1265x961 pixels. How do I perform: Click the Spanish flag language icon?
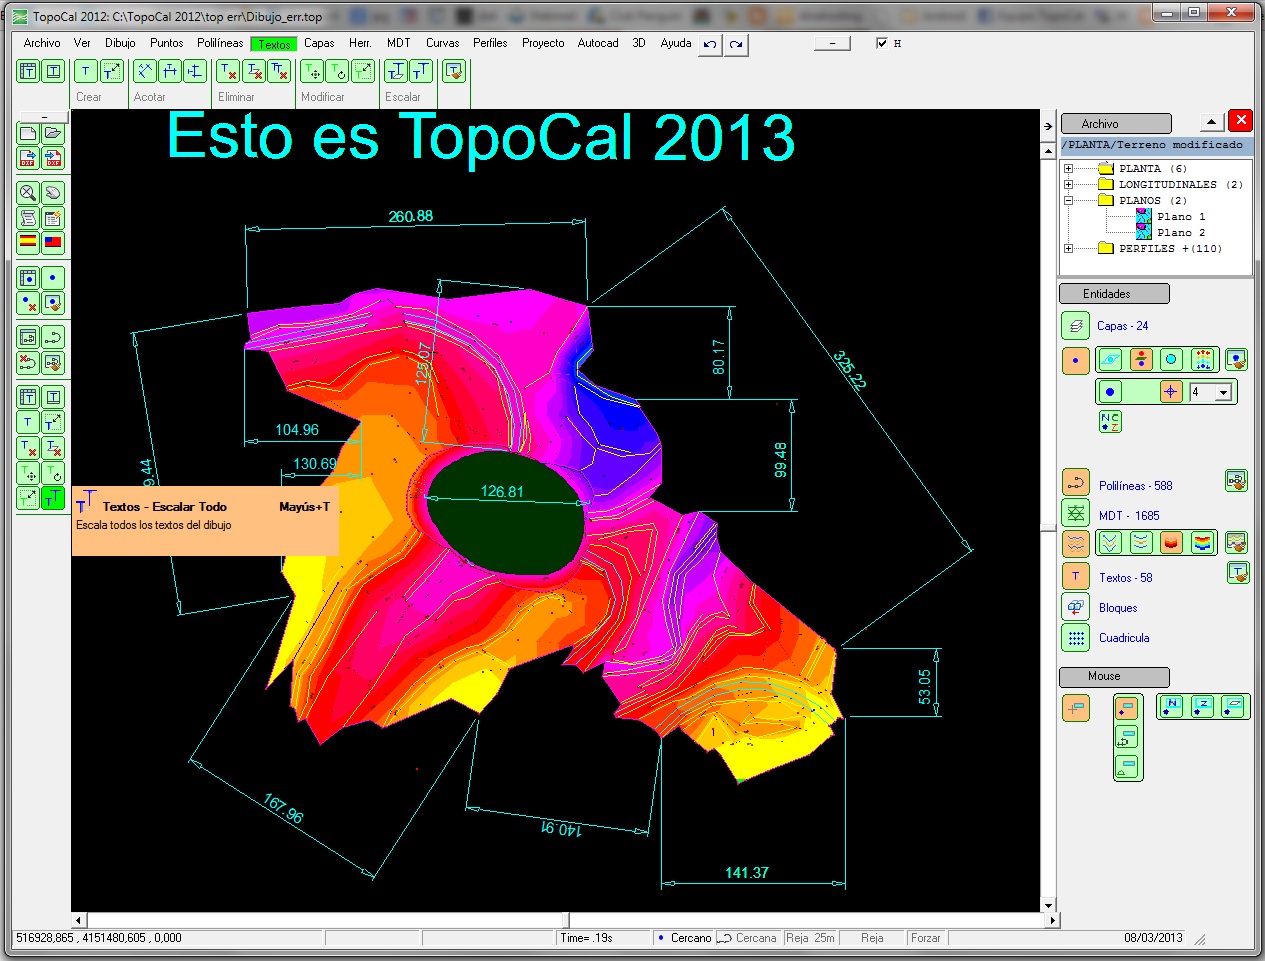[x=28, y=242]
